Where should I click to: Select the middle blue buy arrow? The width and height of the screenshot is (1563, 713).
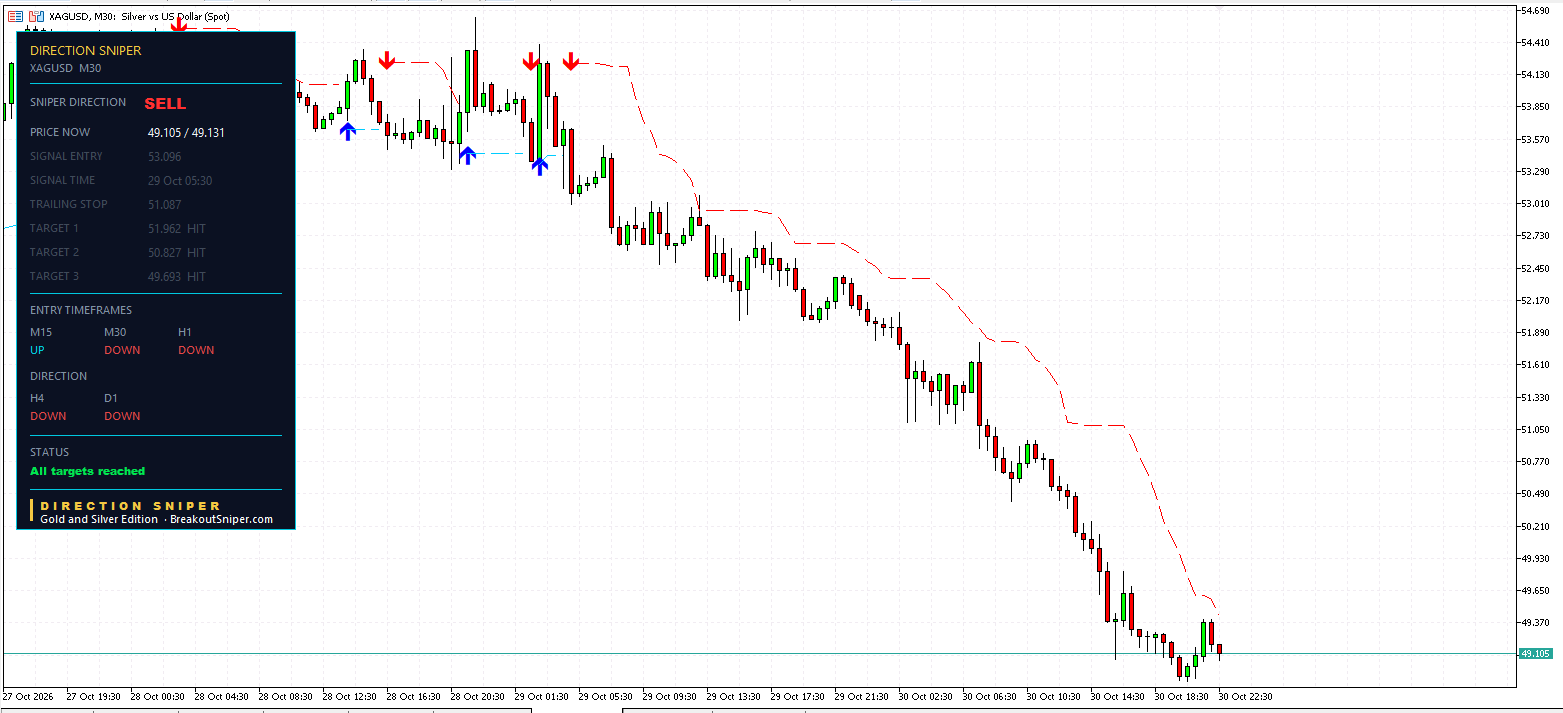467,154
